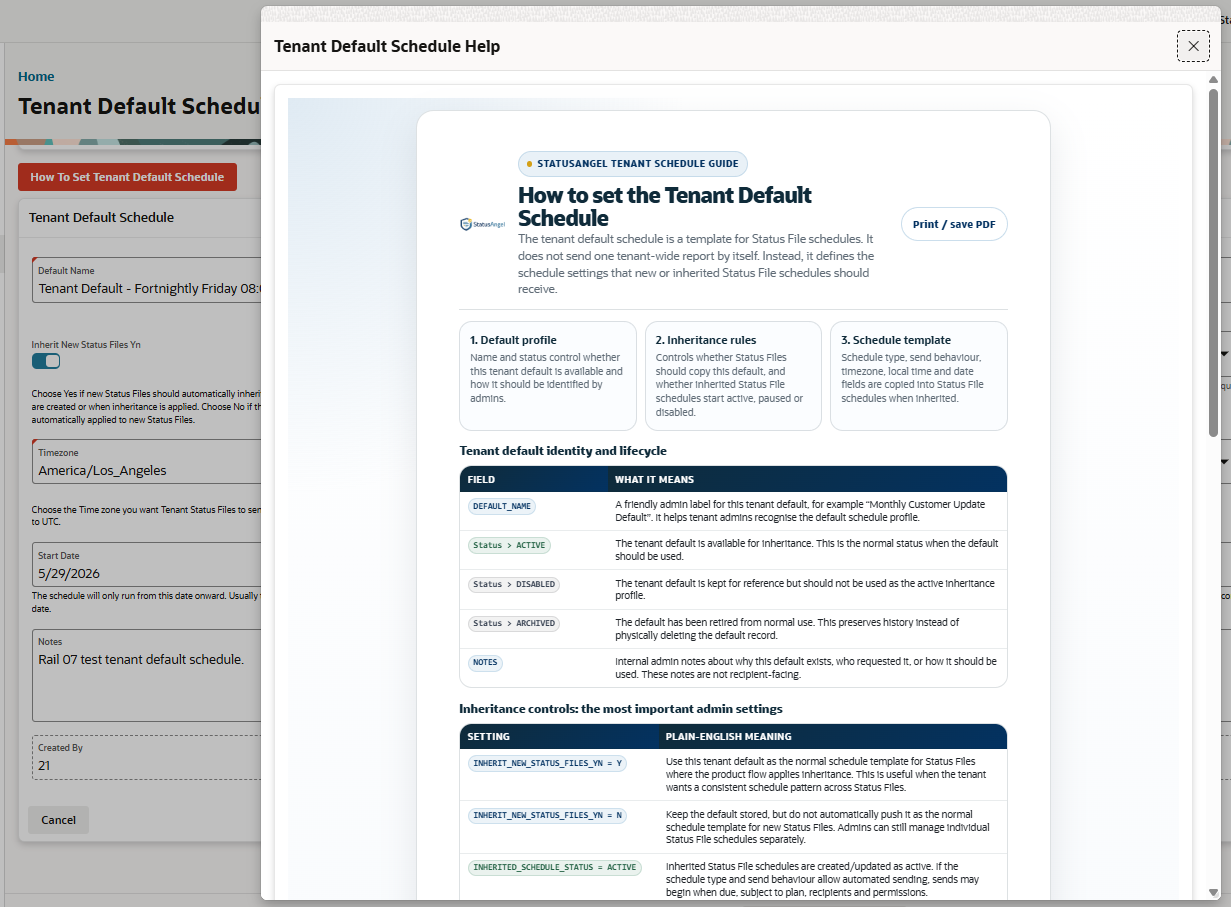This screenshot has height=907, width=1231.
Task: Click the help dialog scrollbar thumb
Action: pos(1214,262)
